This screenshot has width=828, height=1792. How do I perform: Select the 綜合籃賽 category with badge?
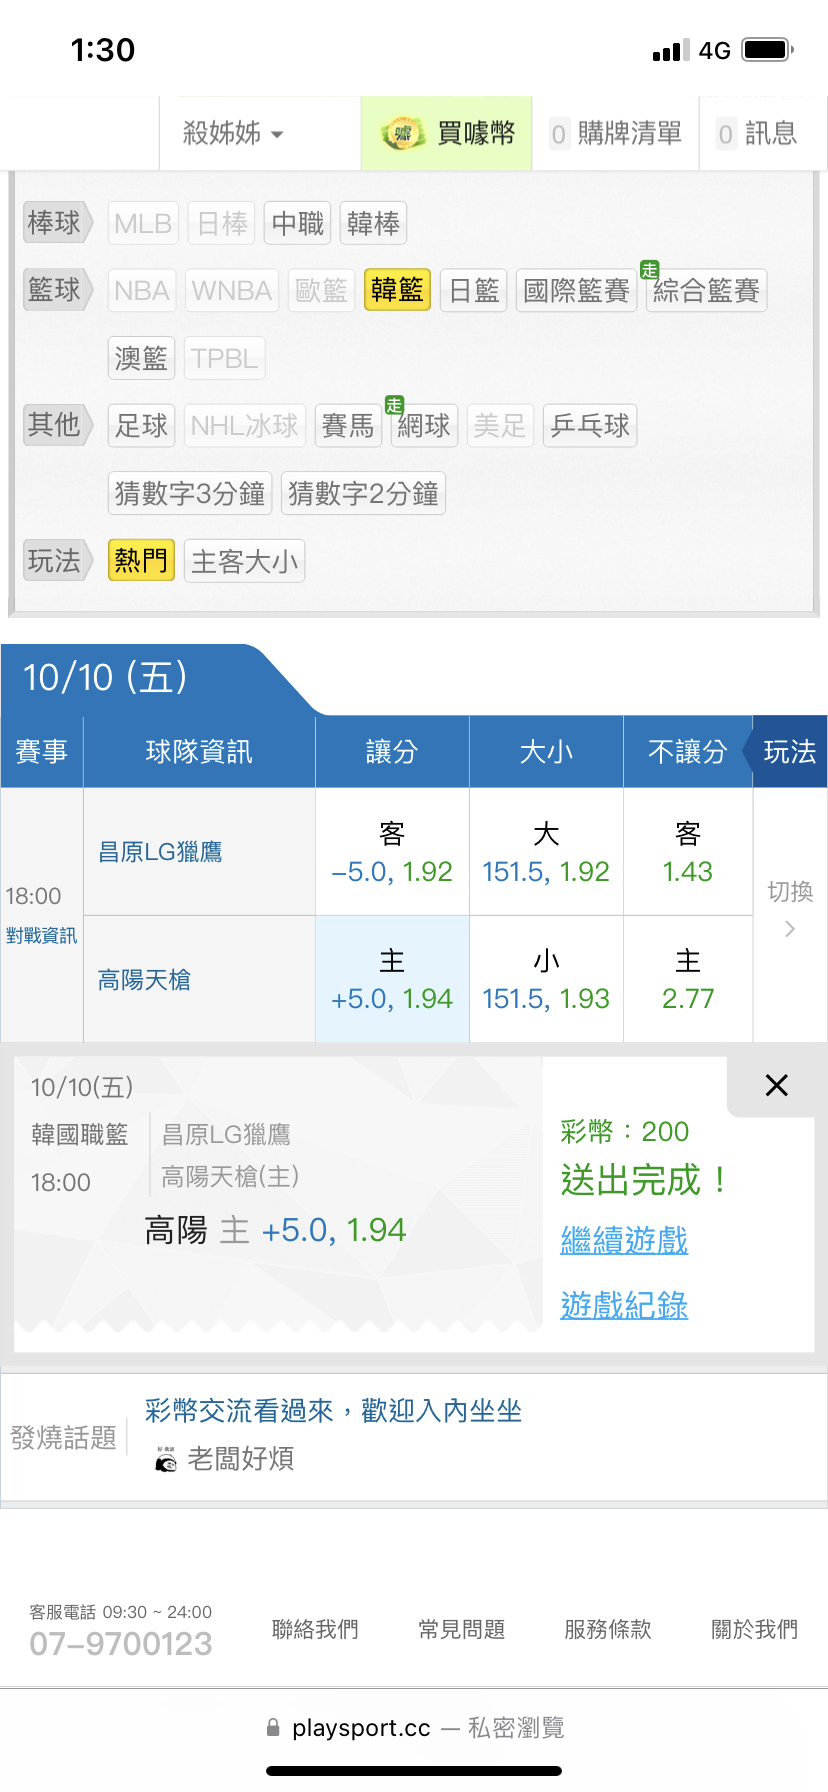tap(706, 291)
